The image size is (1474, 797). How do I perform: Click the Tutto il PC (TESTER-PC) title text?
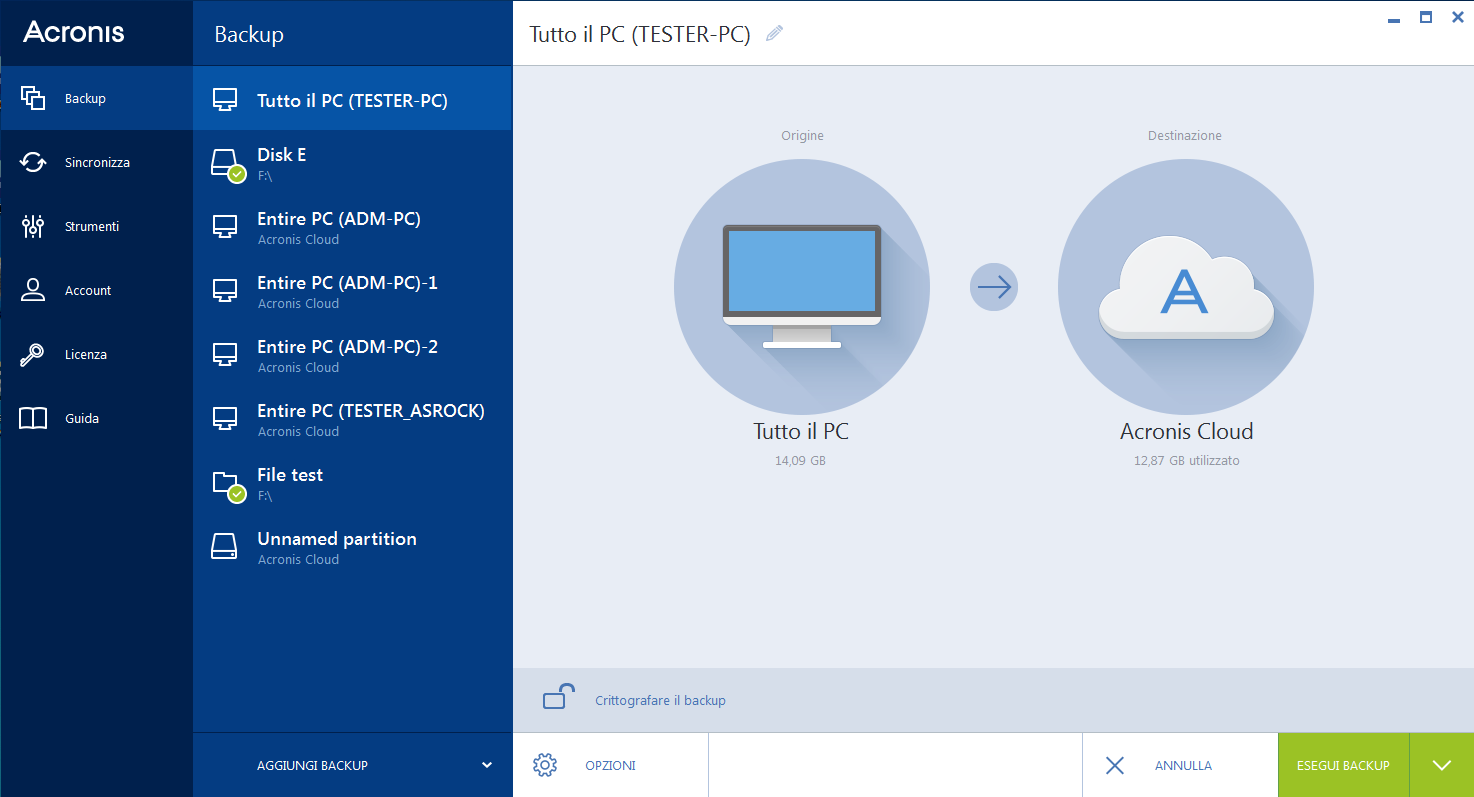pyautogui.click(x=639, y=34)
